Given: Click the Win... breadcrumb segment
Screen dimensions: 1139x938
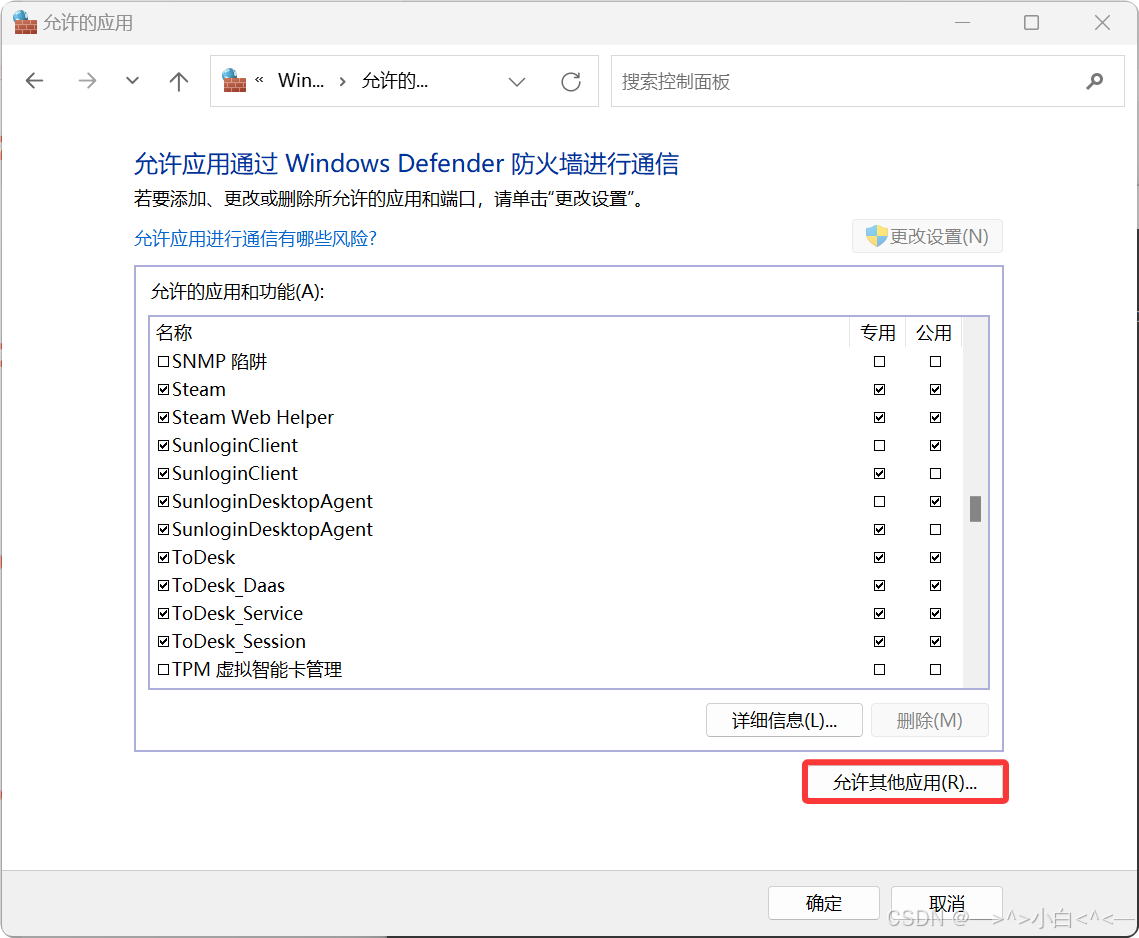Looking at the screenshot, I should pyautogui.click(x=301, y=81).
